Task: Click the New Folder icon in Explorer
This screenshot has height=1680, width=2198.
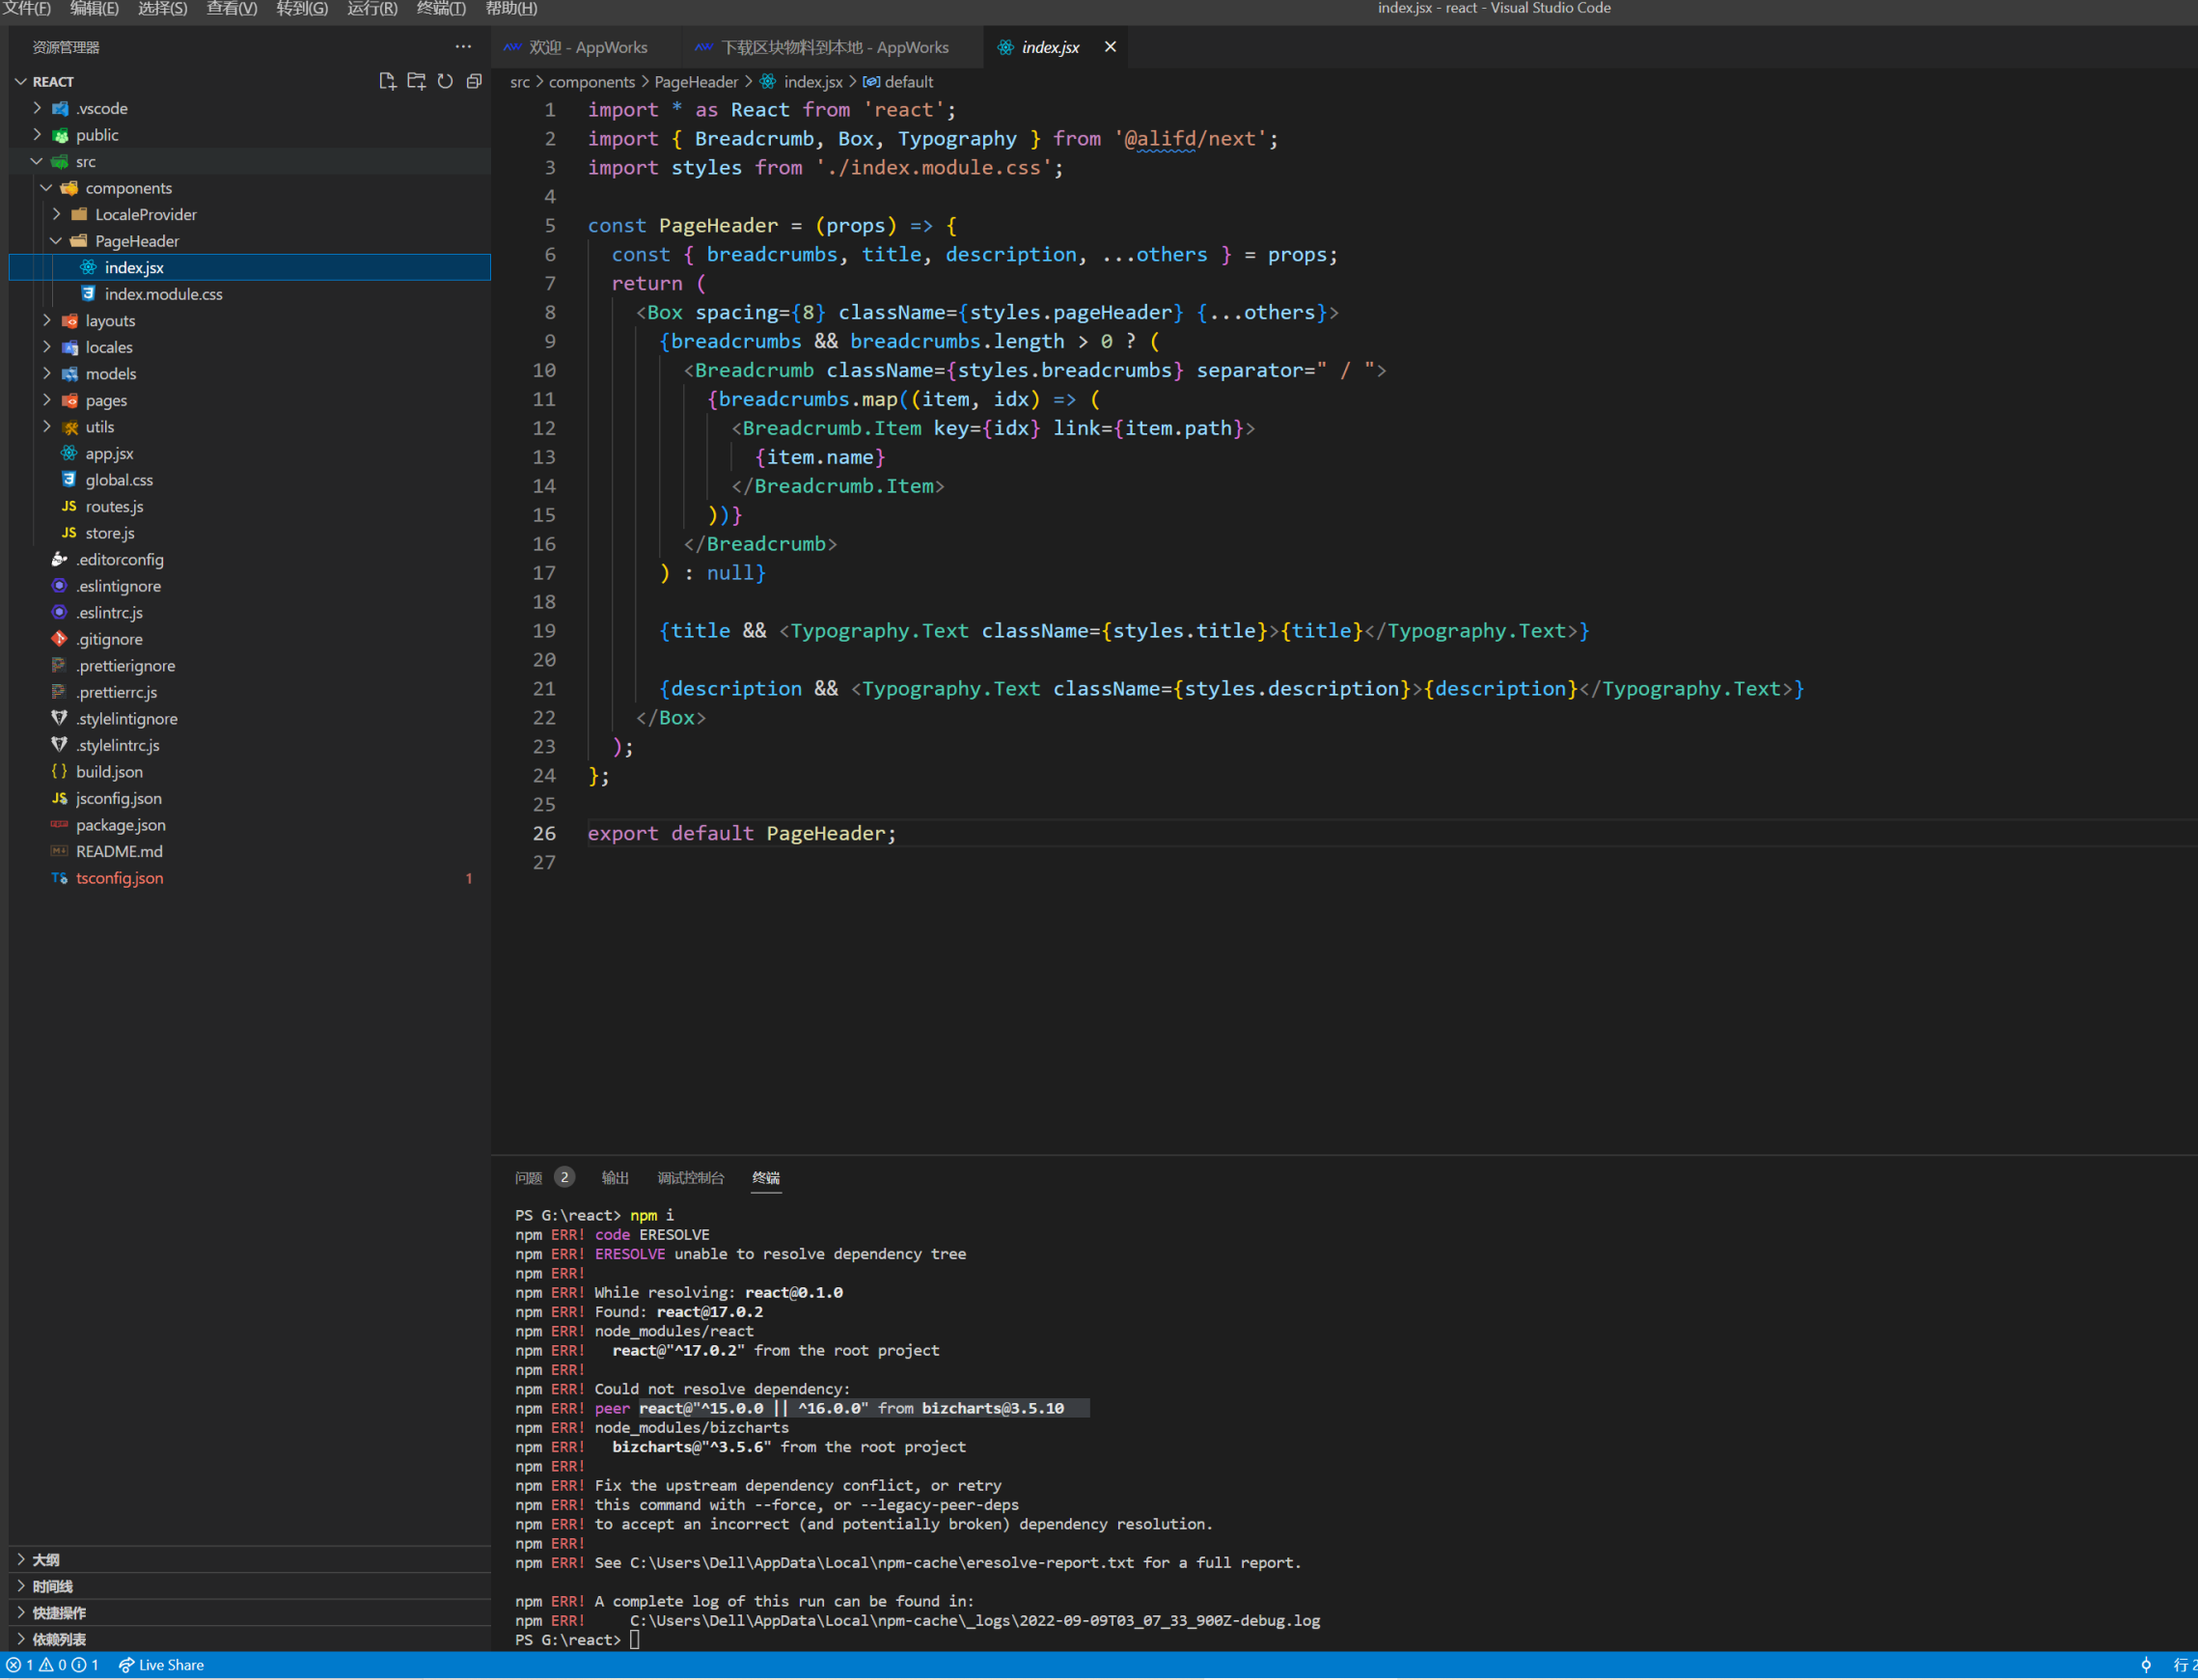Action: pyautogui.click(x=416, y=81)
